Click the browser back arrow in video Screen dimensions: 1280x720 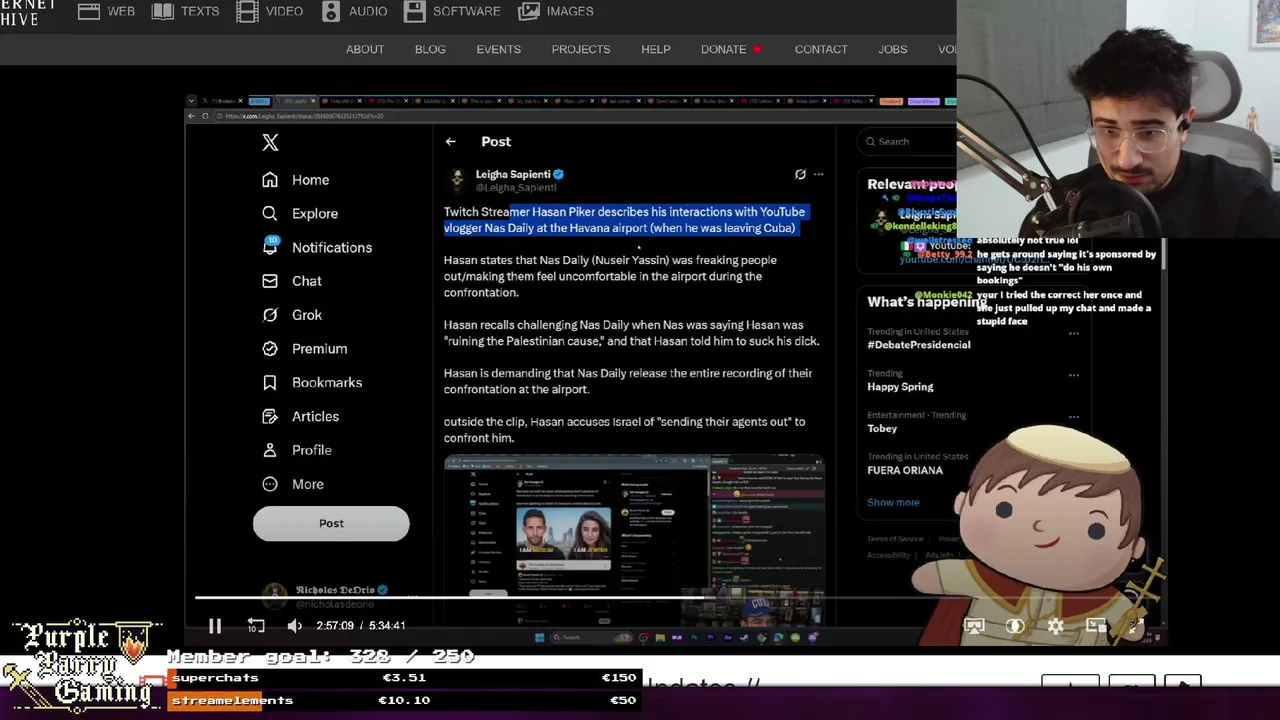click(x=192, y=116)
